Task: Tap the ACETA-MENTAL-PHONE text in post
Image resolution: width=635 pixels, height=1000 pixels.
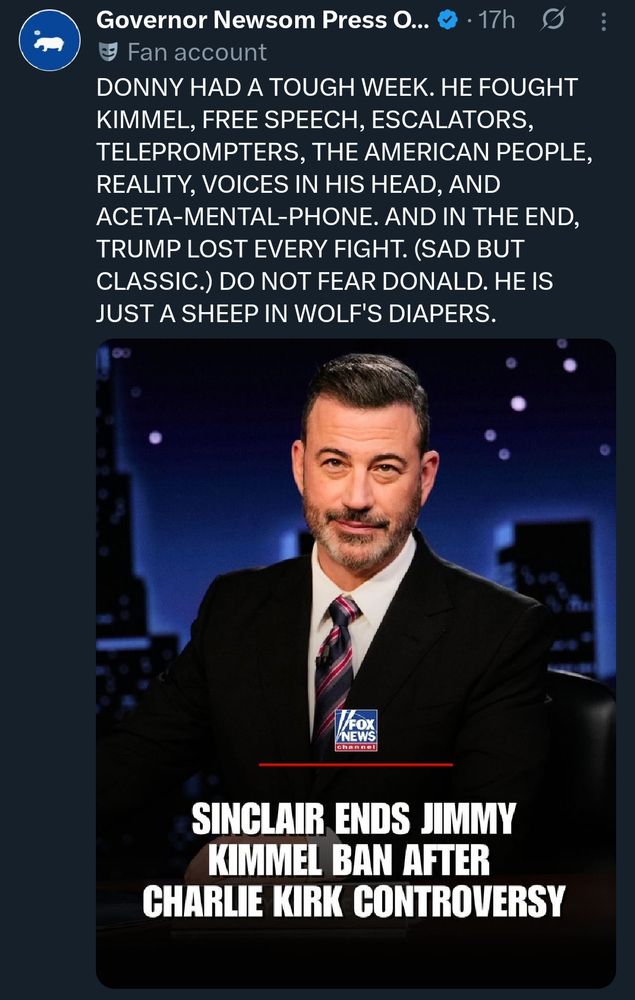Action: [x=237, y=217]
